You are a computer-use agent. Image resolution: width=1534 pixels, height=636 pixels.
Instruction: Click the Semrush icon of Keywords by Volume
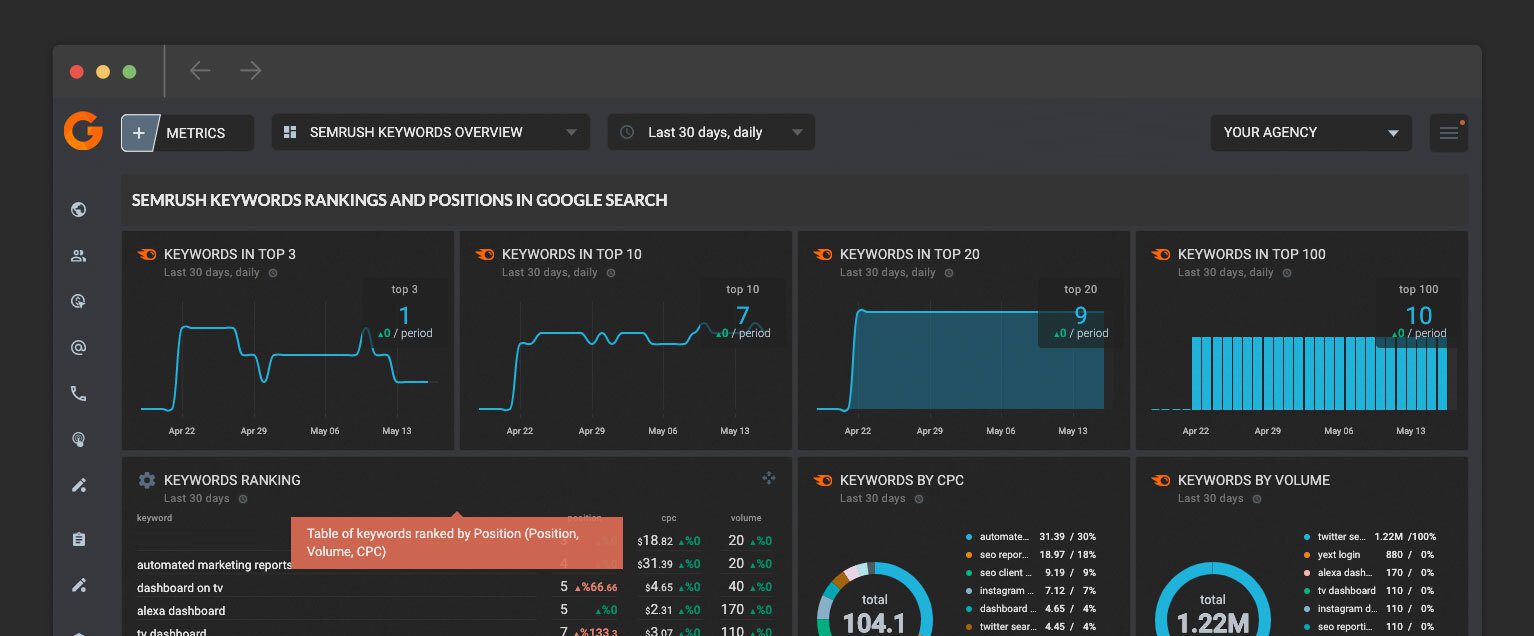[x=1161, y=480]
